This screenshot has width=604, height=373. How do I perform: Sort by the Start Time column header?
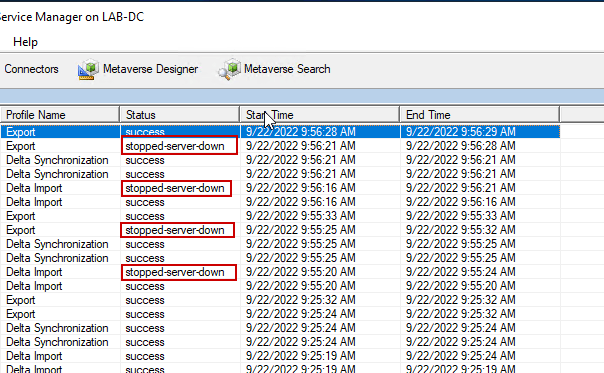[x=319, y=115]
